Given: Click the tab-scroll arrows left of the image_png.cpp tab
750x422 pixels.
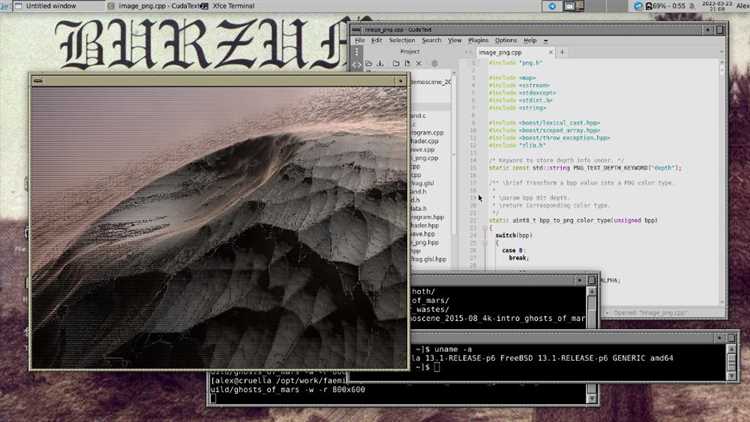Looking at the screenshot, I should 469,52.
